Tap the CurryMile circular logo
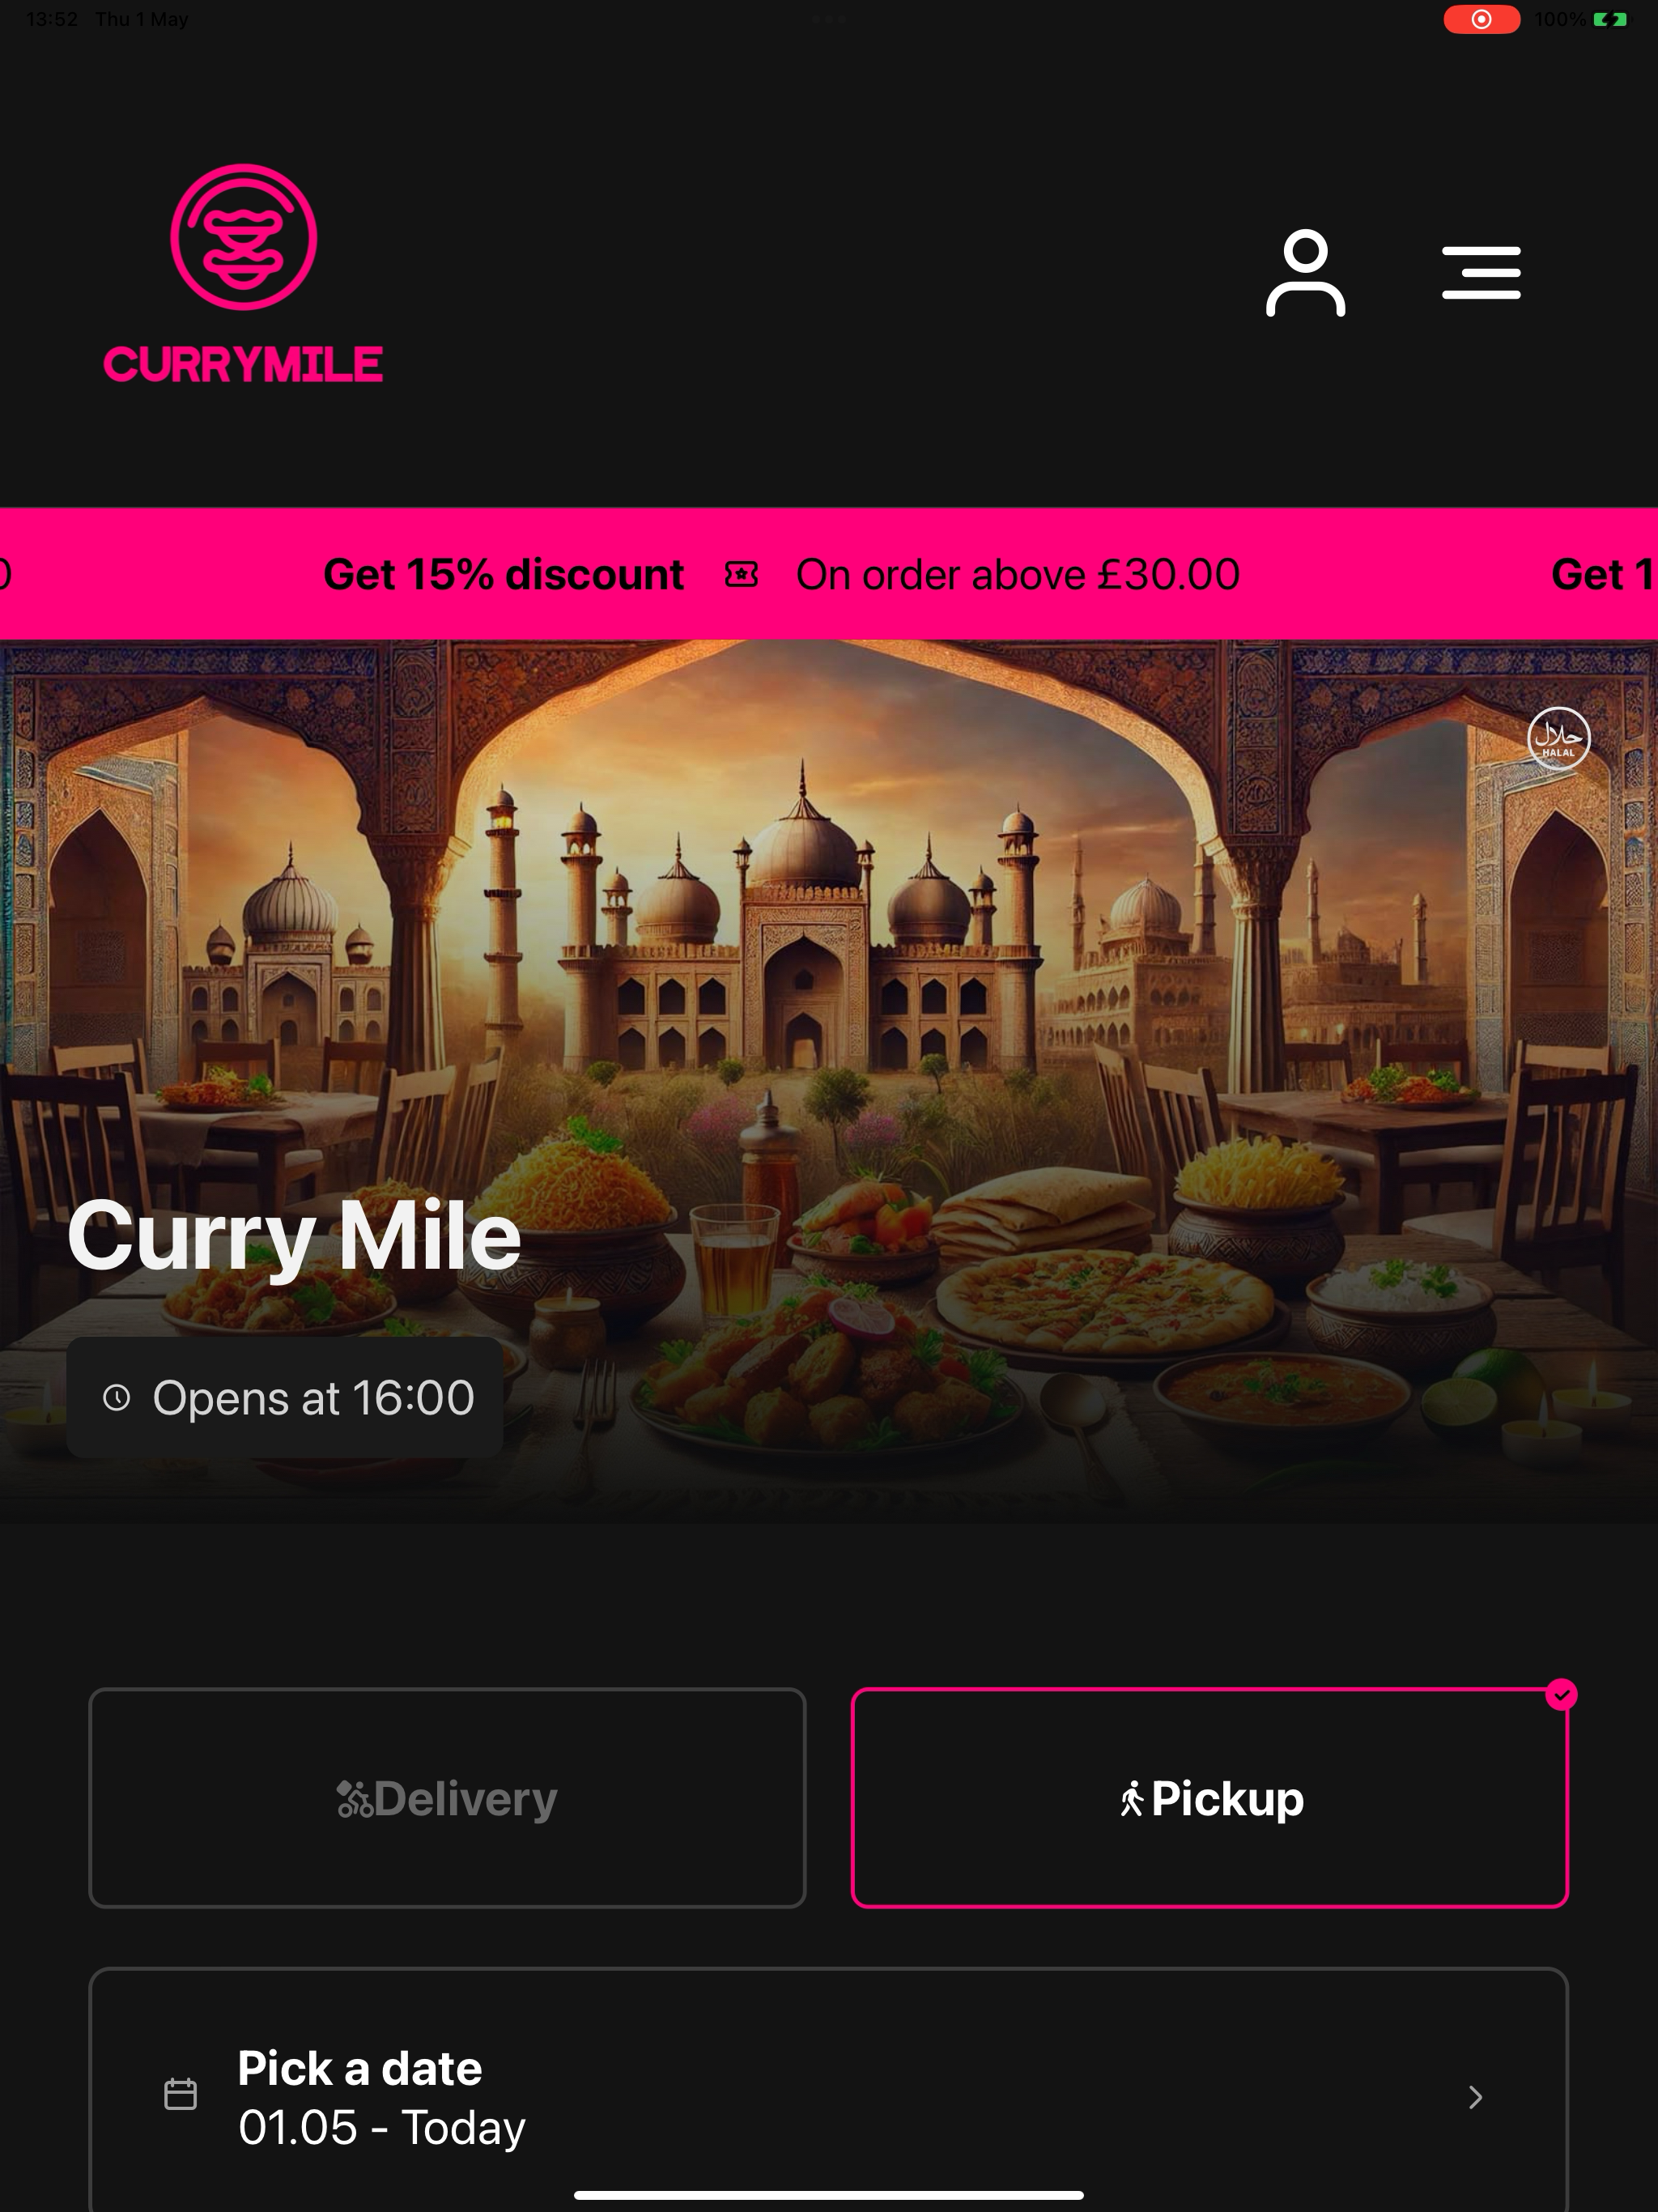This screenshot has height=2212, width=1658. coord(243,237)
